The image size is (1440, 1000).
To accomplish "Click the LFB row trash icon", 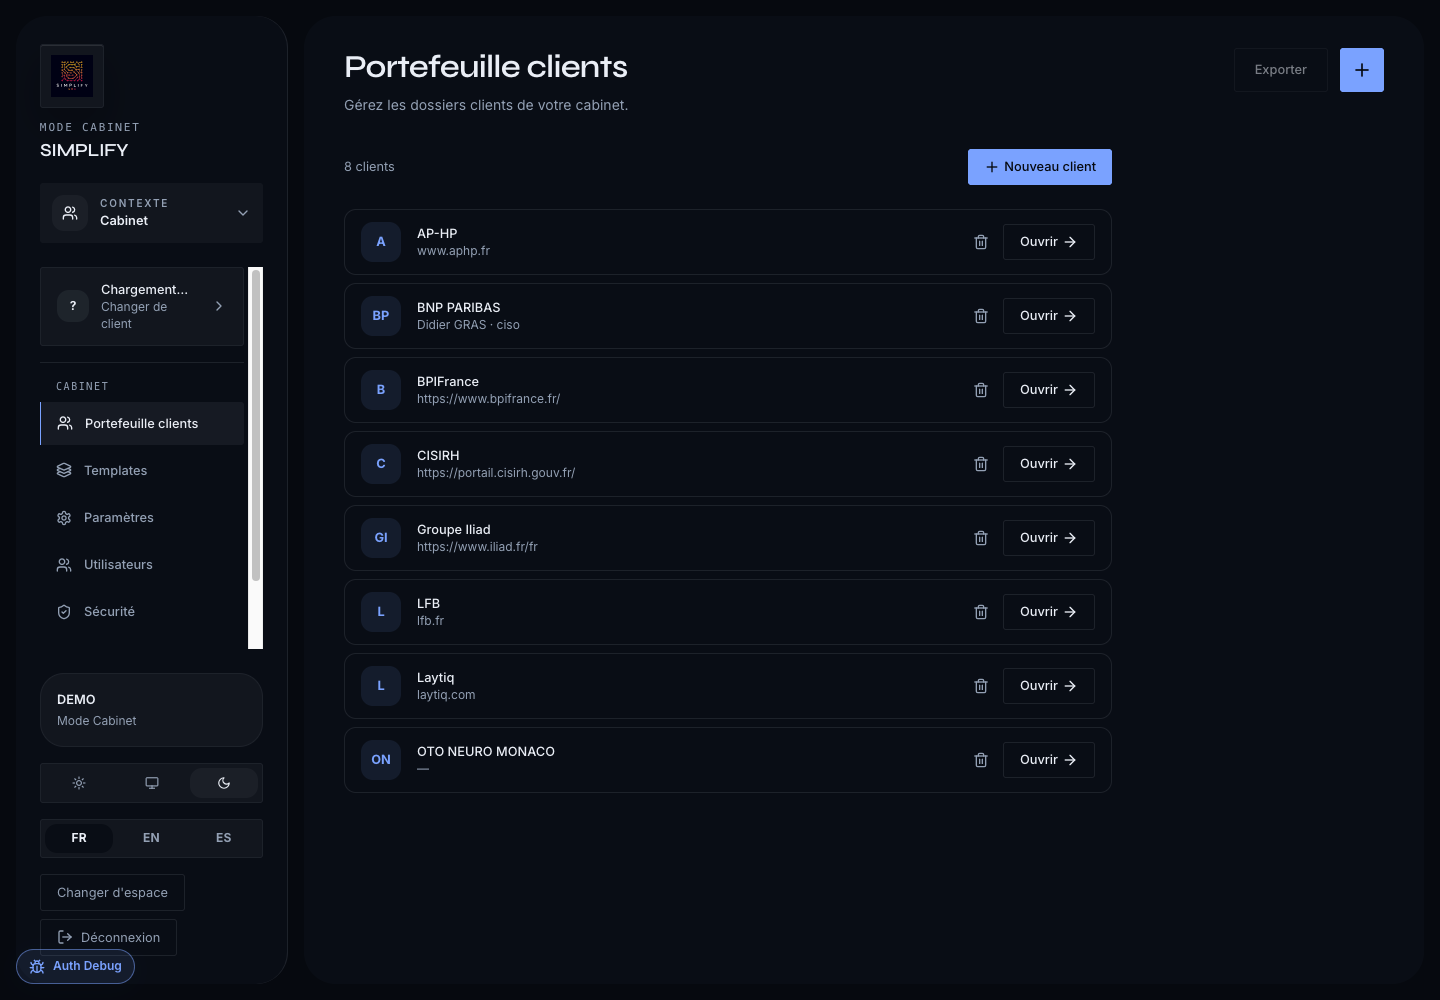I will click(981, 612).
